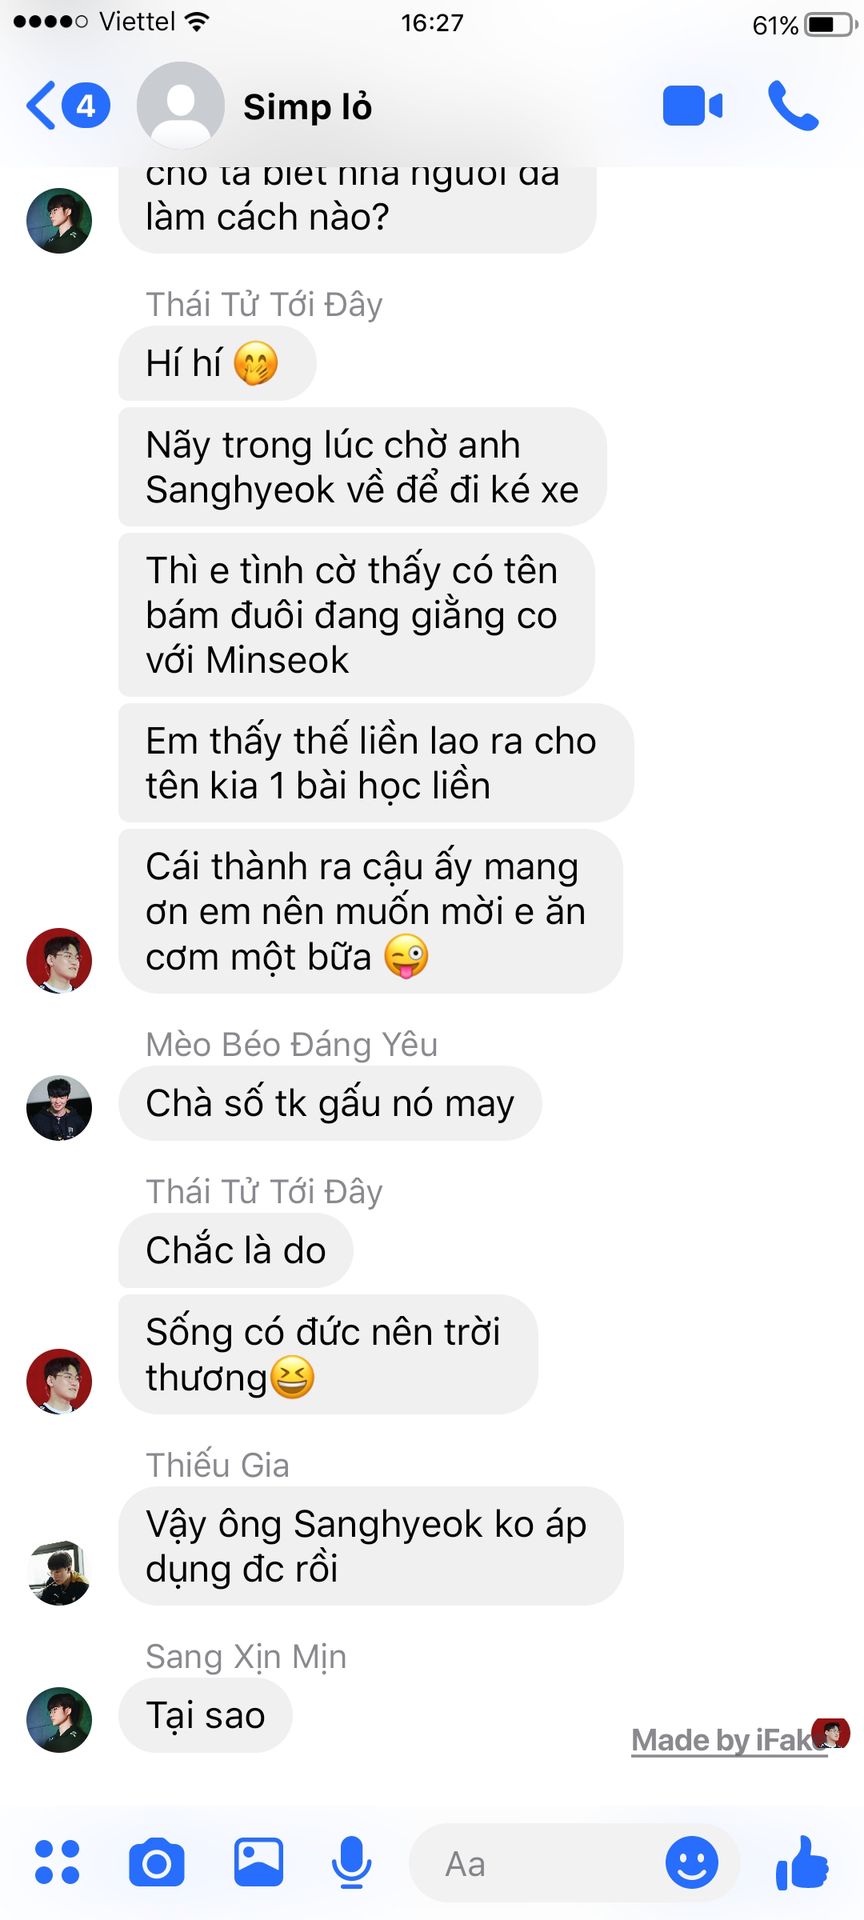Tap the microphone voice message icon
This screenshot has height=1920, width=864.
point(352,1863)
